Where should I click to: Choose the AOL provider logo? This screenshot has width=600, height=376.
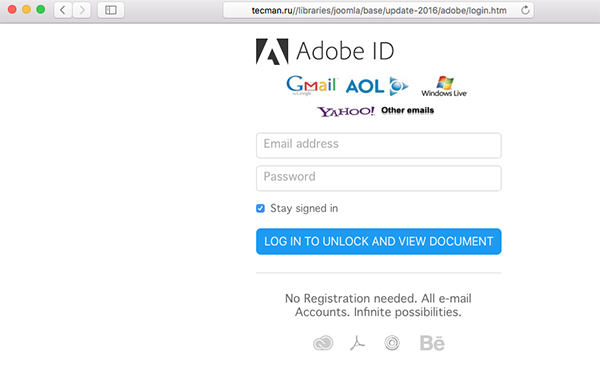tap(377, 86)
